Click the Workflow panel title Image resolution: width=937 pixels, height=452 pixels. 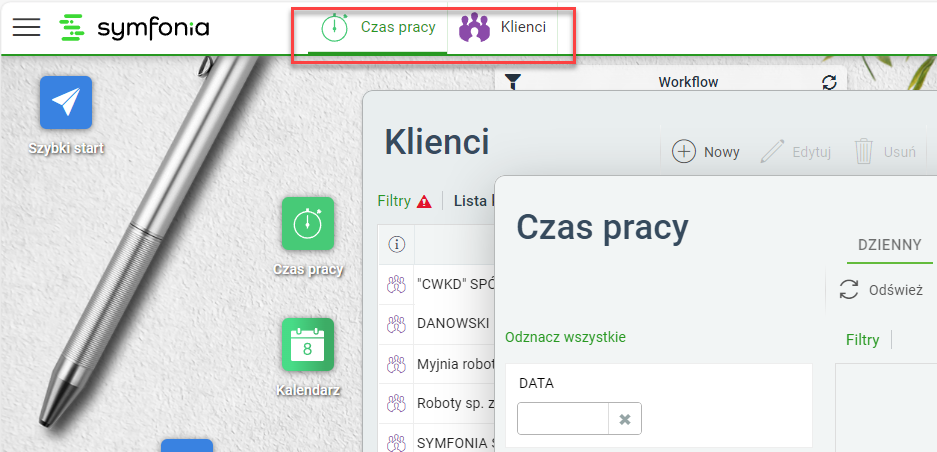688,82
